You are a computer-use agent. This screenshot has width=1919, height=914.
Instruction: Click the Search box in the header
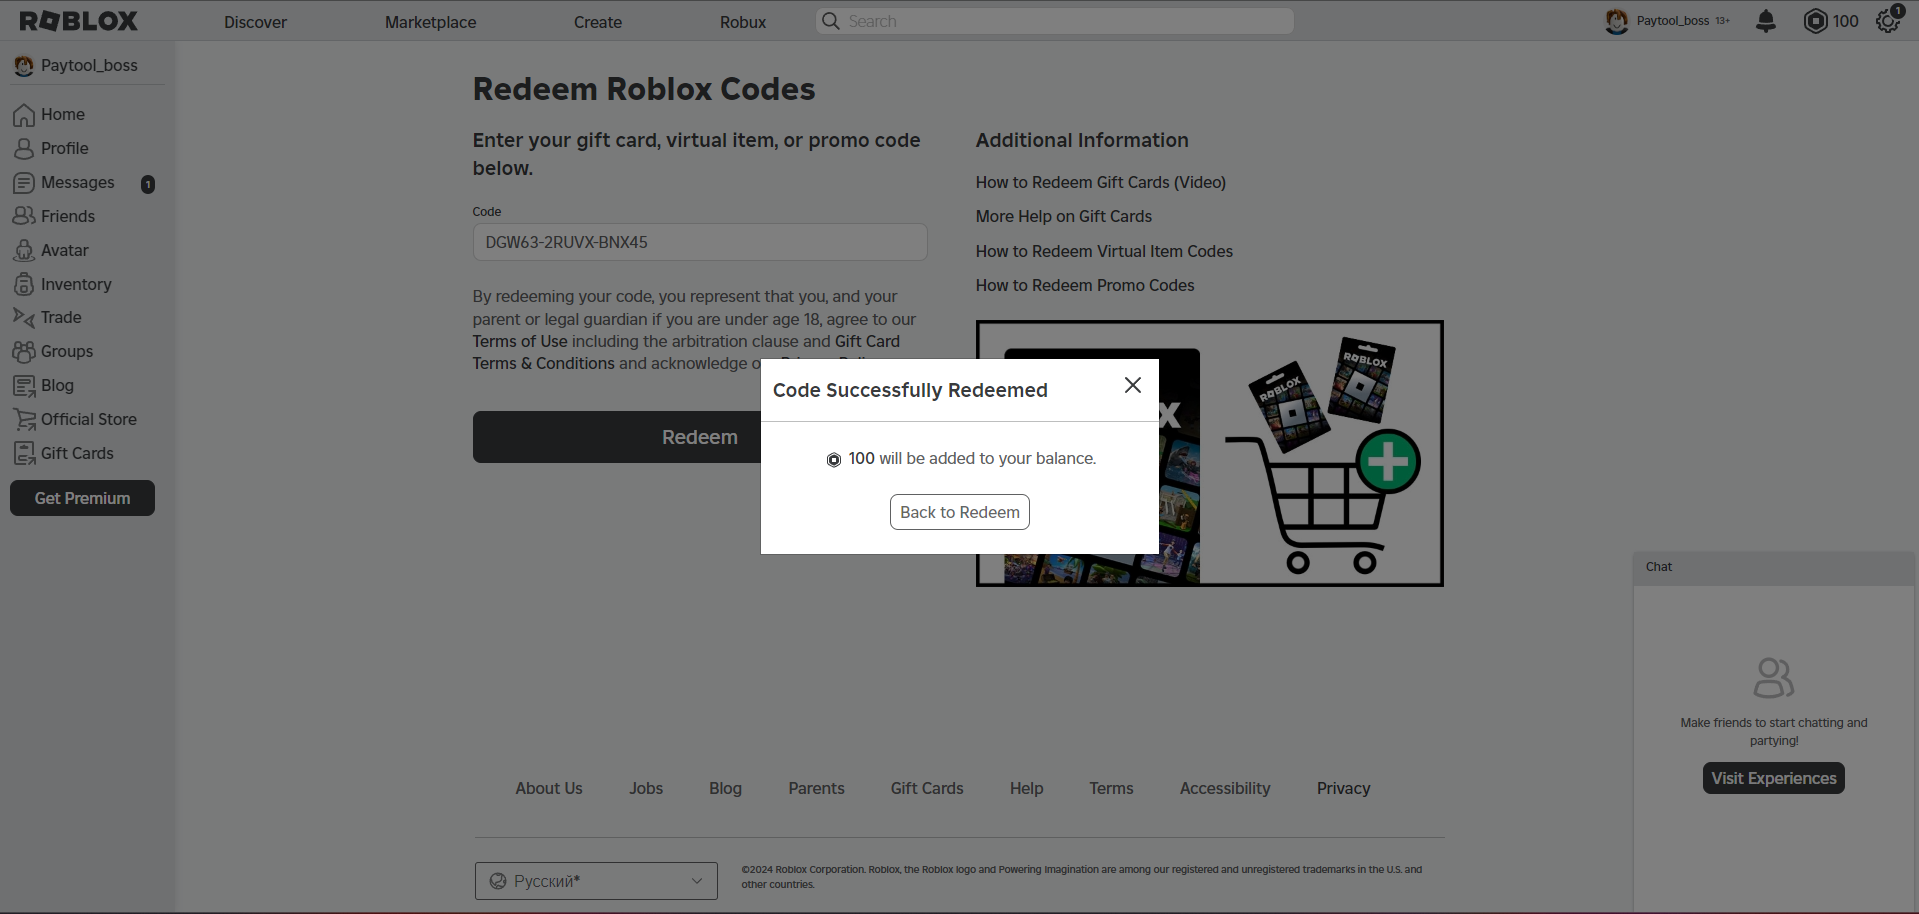1055,21
